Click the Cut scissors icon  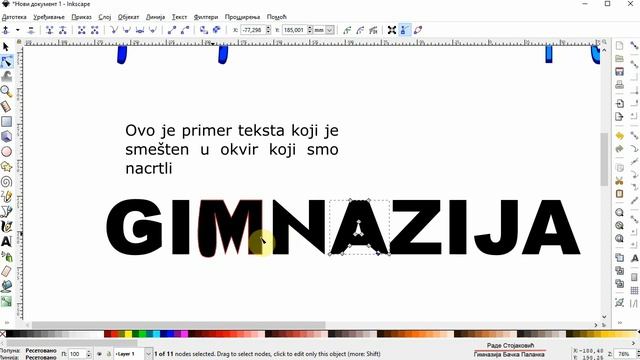[620, 181]
